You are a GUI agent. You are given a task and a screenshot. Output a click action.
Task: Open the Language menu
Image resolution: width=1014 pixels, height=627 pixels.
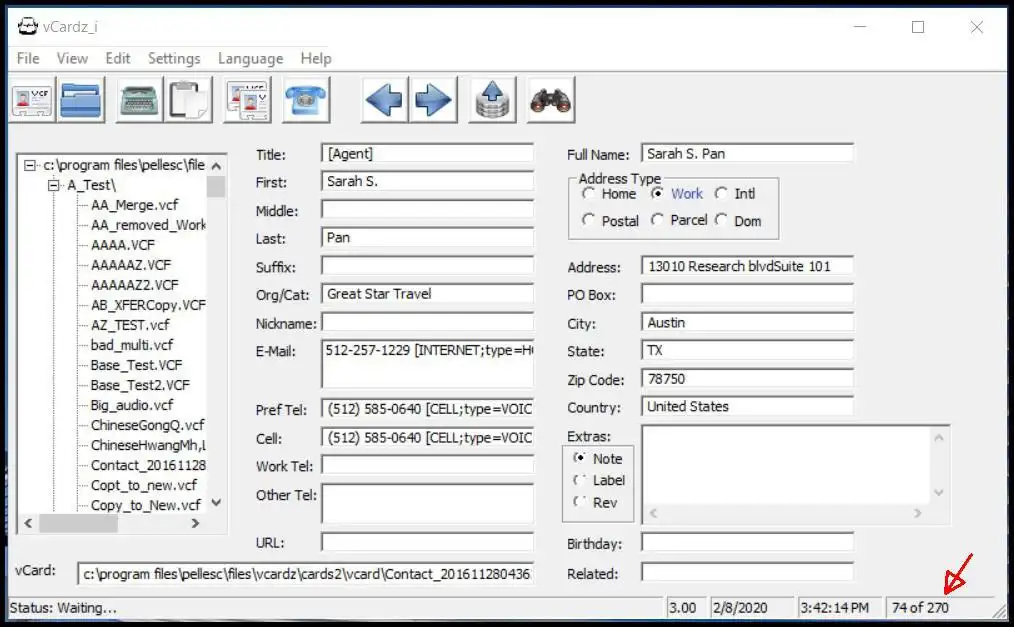250,58
